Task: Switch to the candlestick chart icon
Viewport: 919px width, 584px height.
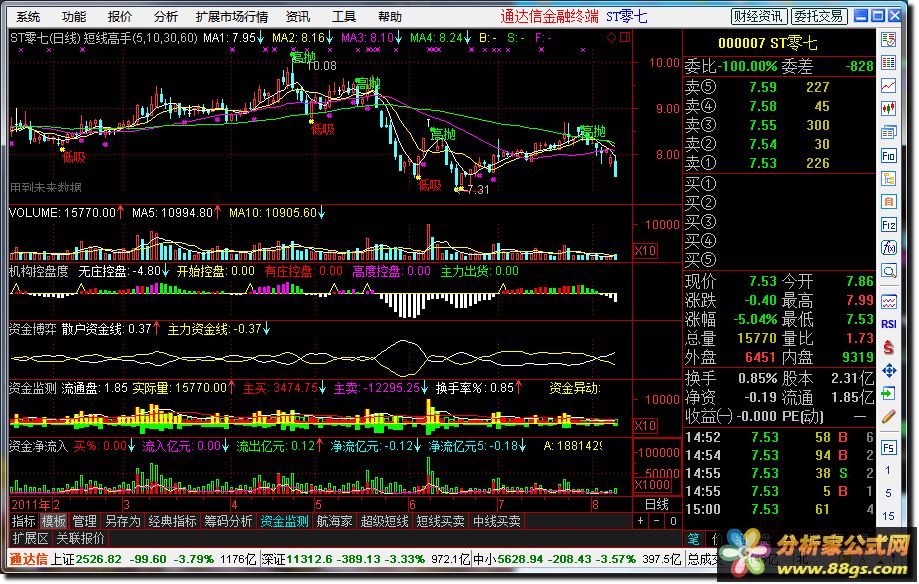Action: (x=889, y=108)
